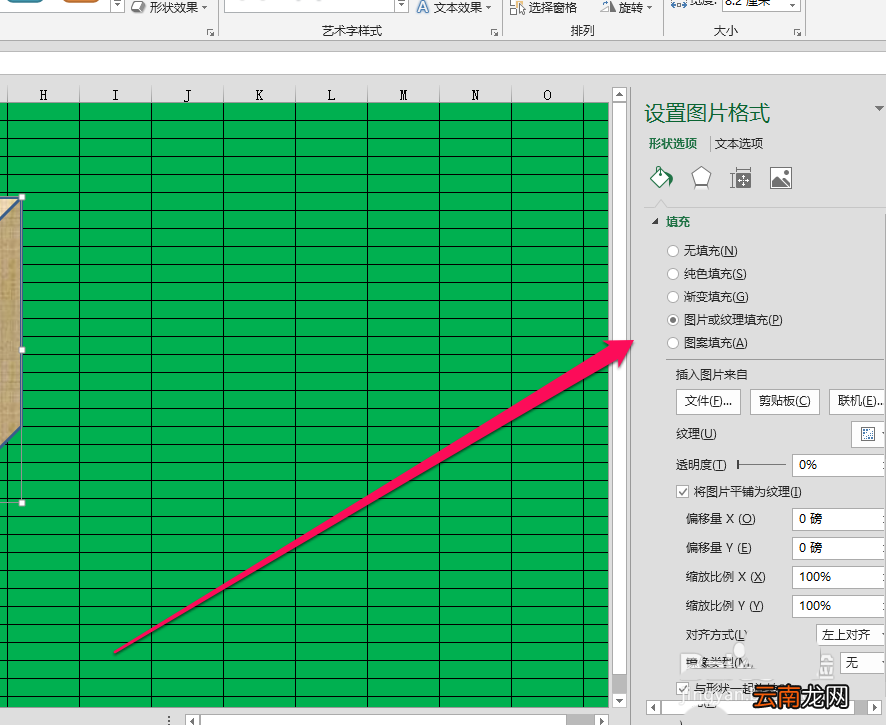
Task: Select 无填充(N) radio option
Action: click(x=672, y=250)
